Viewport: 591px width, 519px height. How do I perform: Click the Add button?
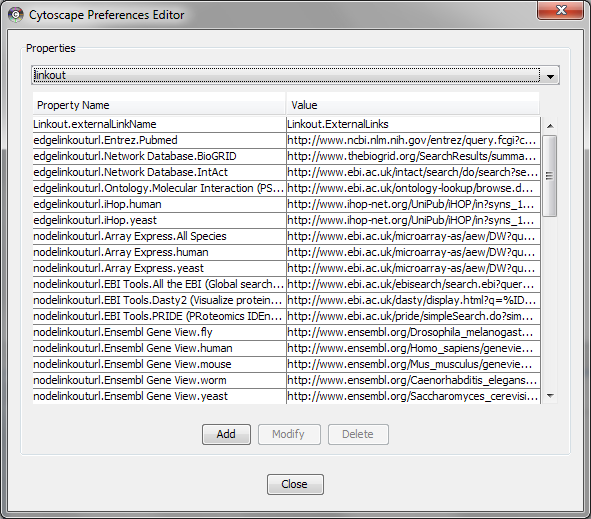pyautogui.click(x=226, y=434)
